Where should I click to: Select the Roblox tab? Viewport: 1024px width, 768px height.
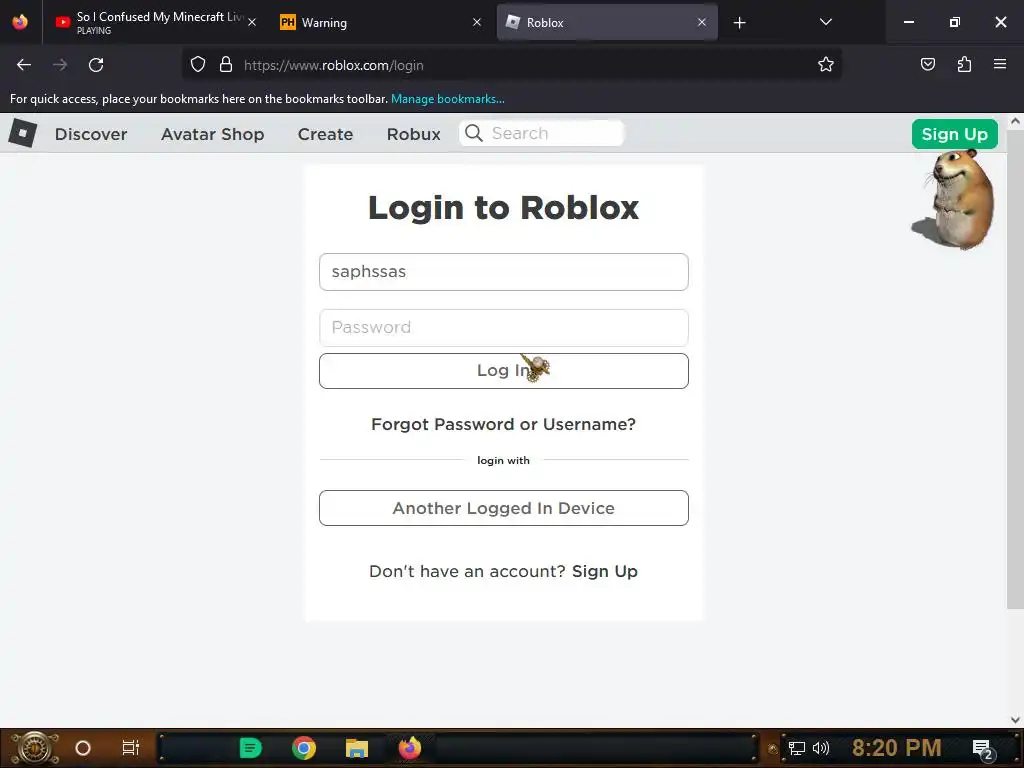[607, 23]
